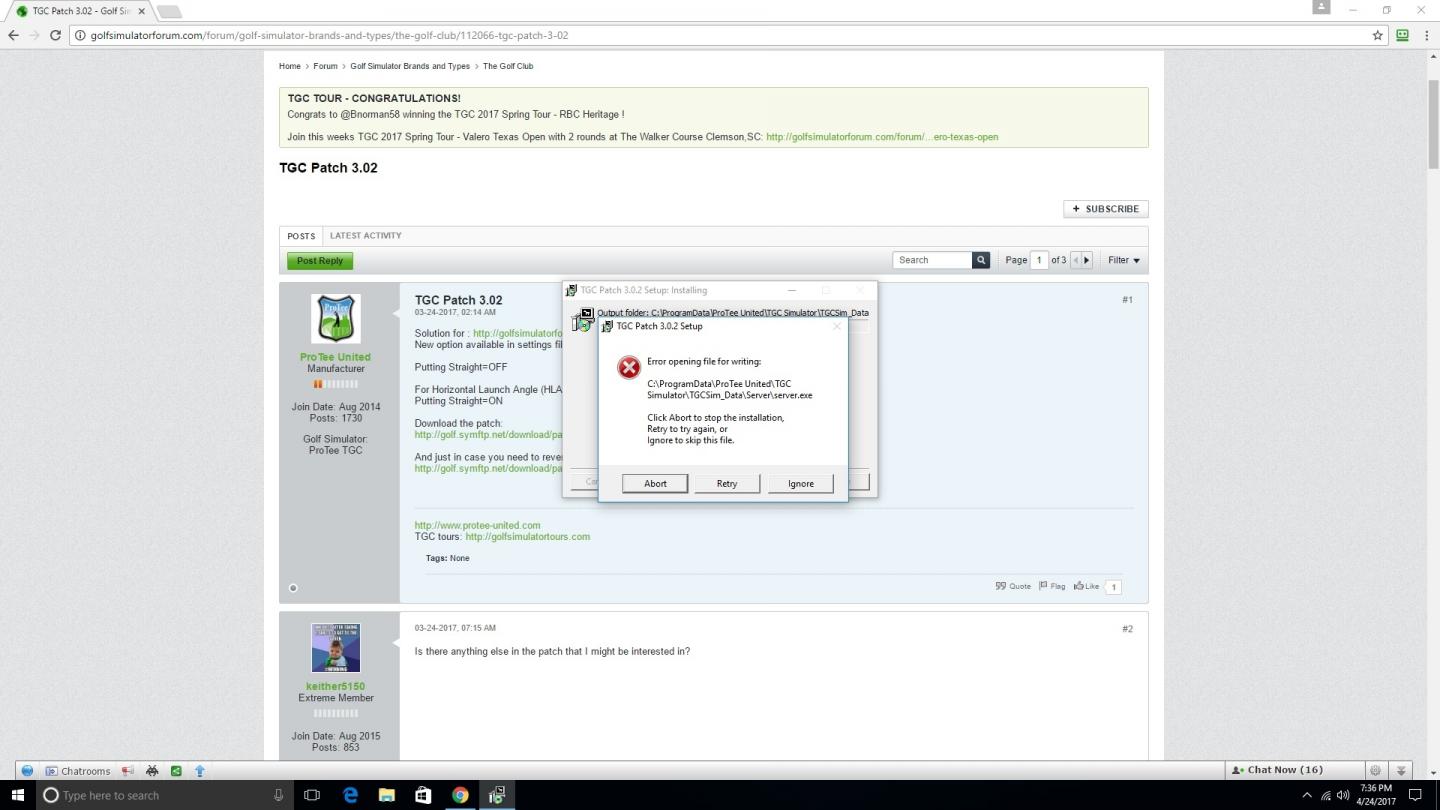Click the green share icon in chat bar
The height and width of the screenshot is (810, 1440).
point(176,771)
